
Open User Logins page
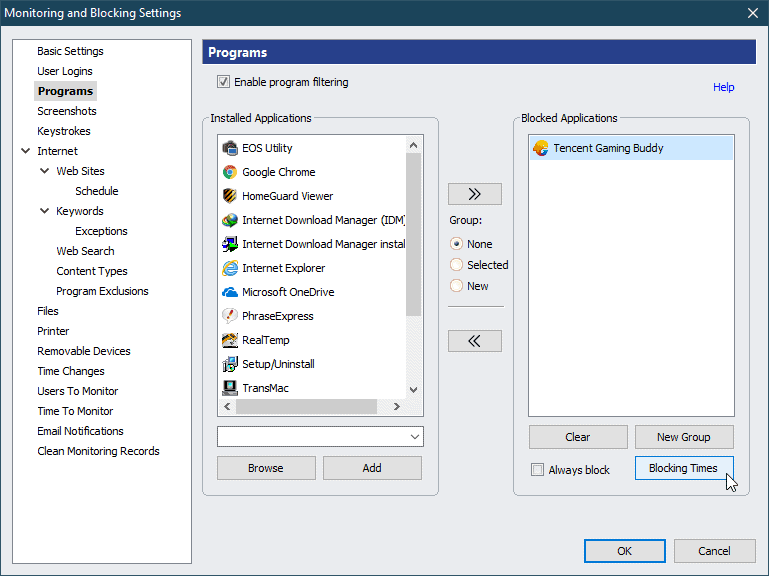pos(65,71)
